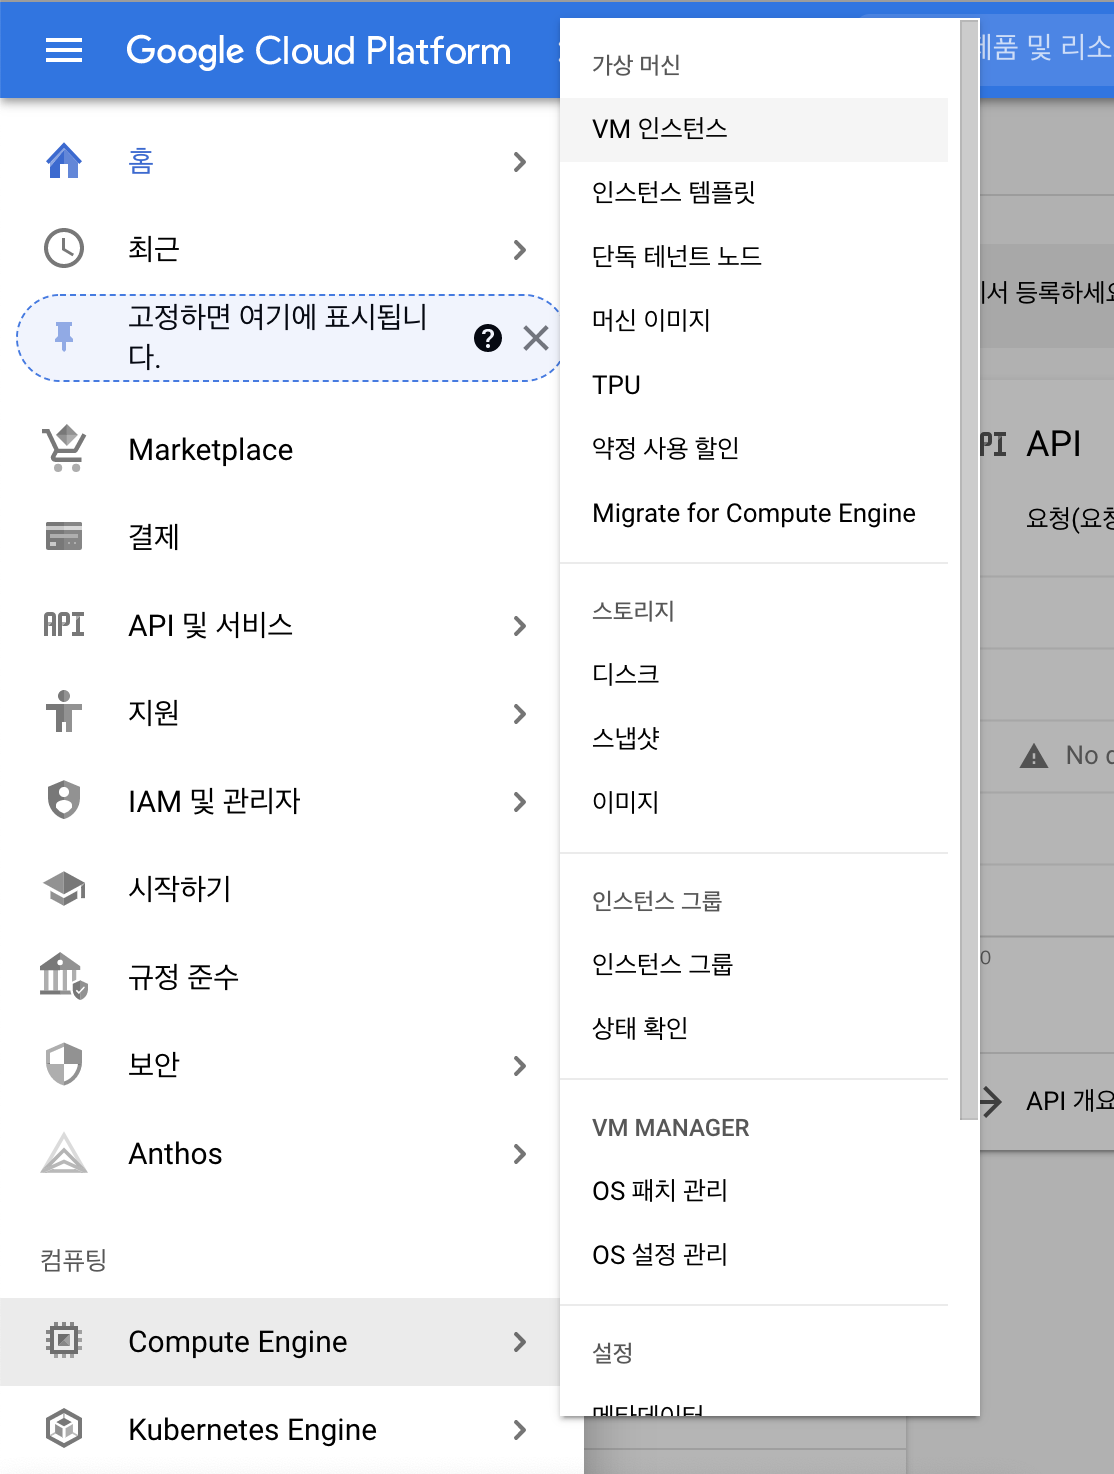This screenshot has width=1114, height=1474.
Task: Click the arrow icon beside API 개요
Action: 991,1101
